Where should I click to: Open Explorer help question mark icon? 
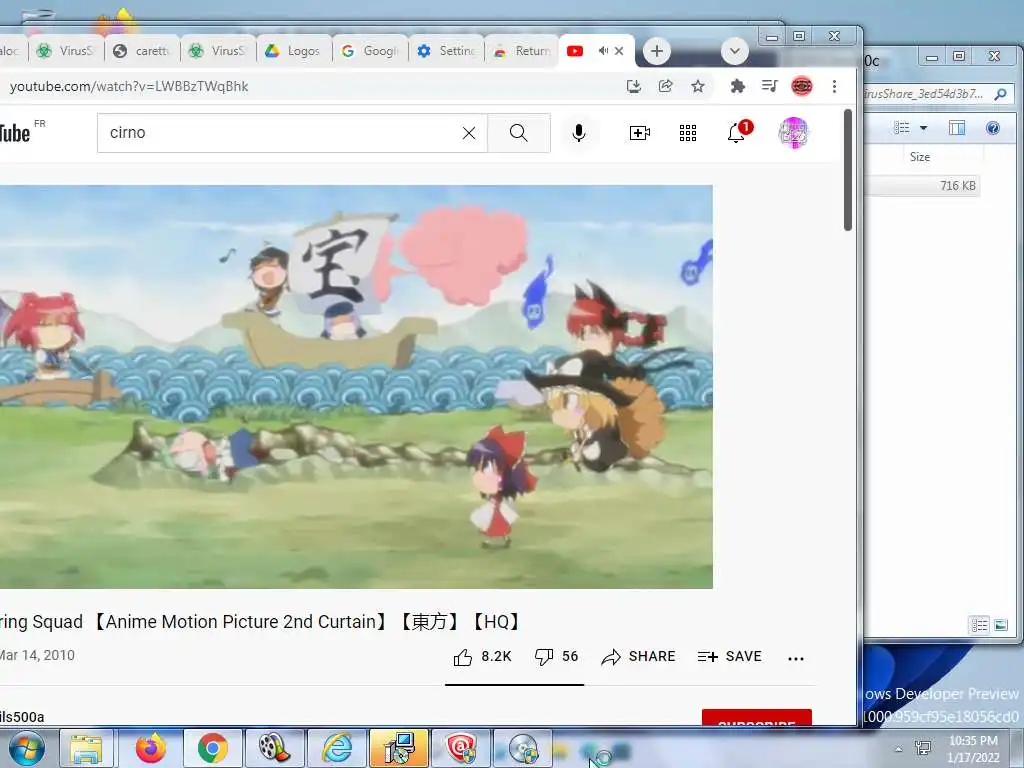click(x=993, y=128)
